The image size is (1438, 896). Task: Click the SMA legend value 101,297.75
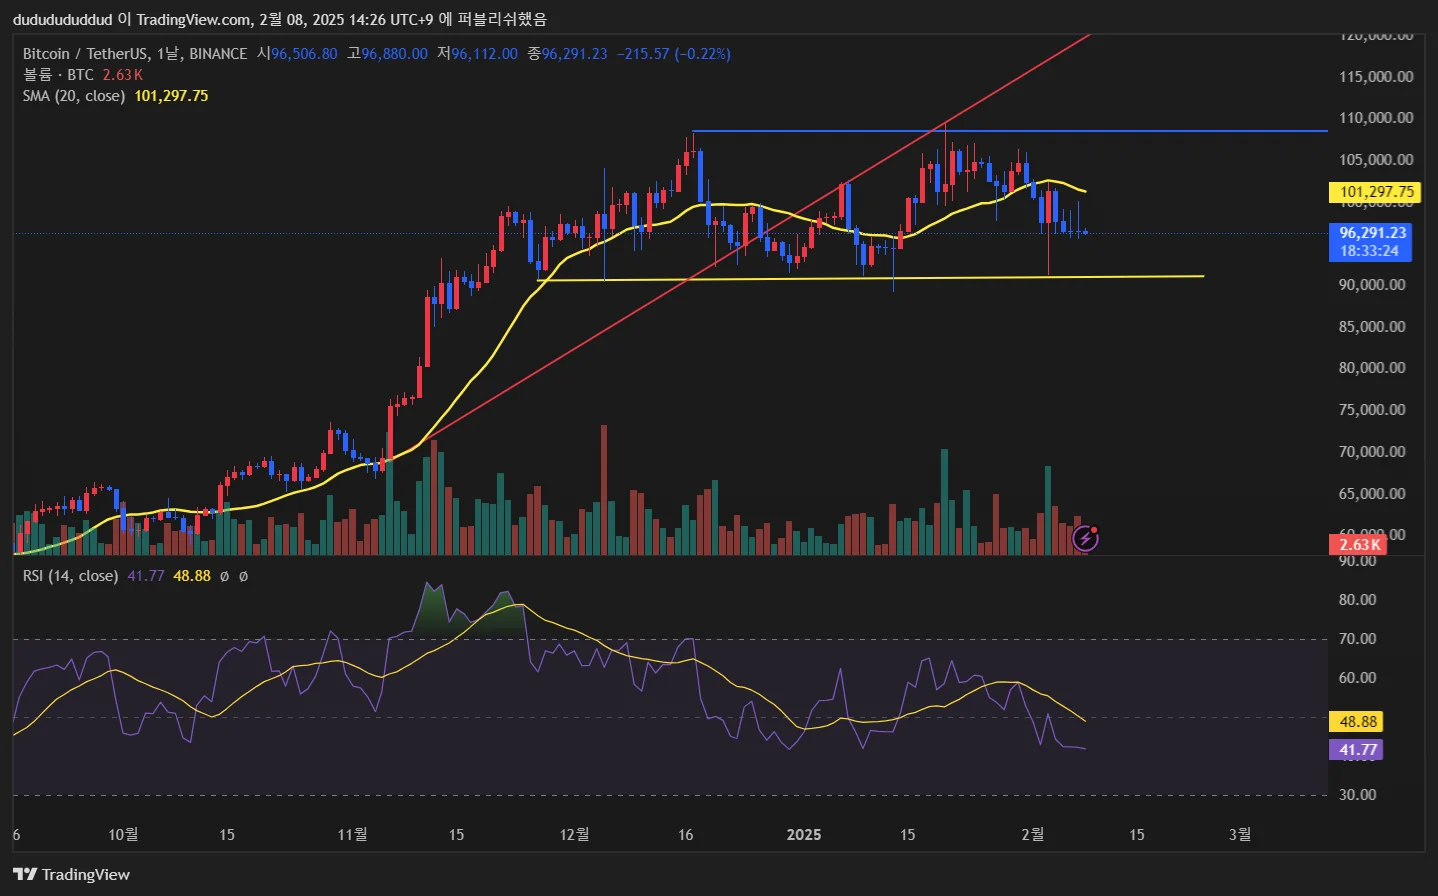pyautogui.click(x=172, y=96)
